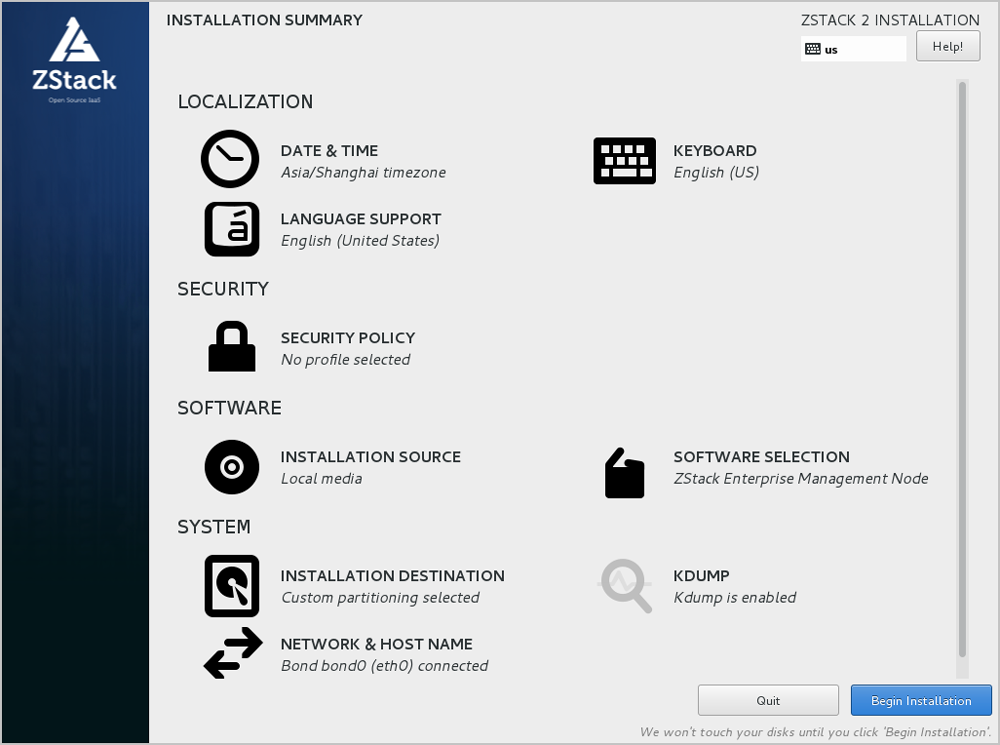Click the ZStack logo in sidebar
Viewport: 1000px width, 745px height.
coord(74,60)
